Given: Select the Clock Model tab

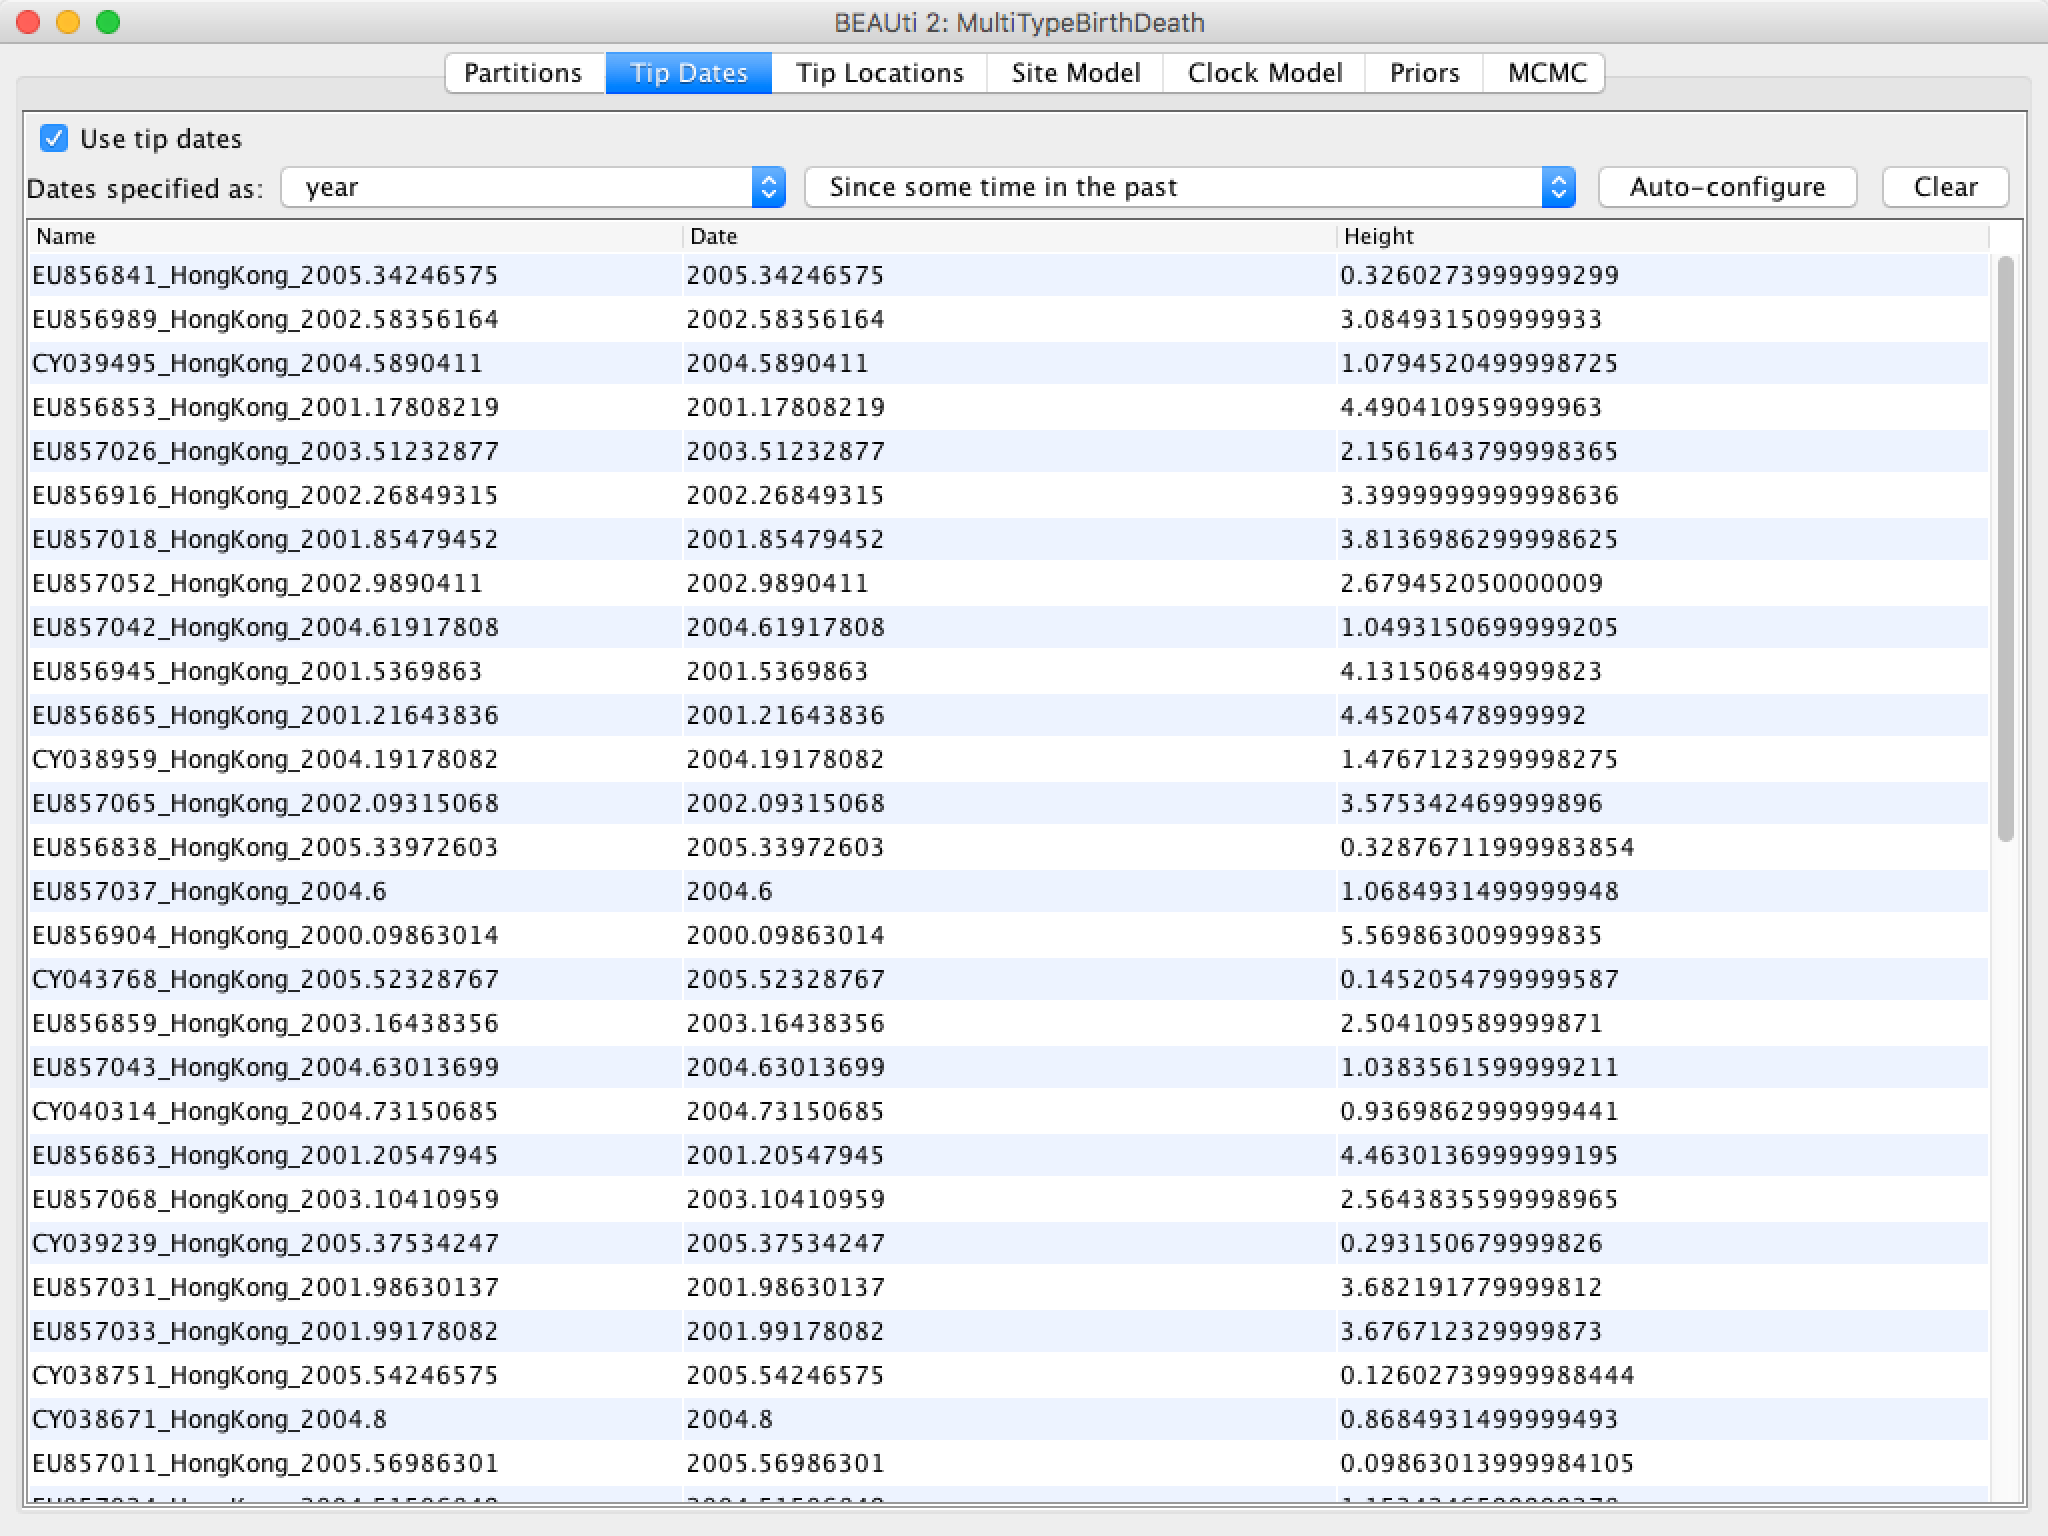Looking at the screenshot, I should pyautogui.click(x=1264, y=73).
